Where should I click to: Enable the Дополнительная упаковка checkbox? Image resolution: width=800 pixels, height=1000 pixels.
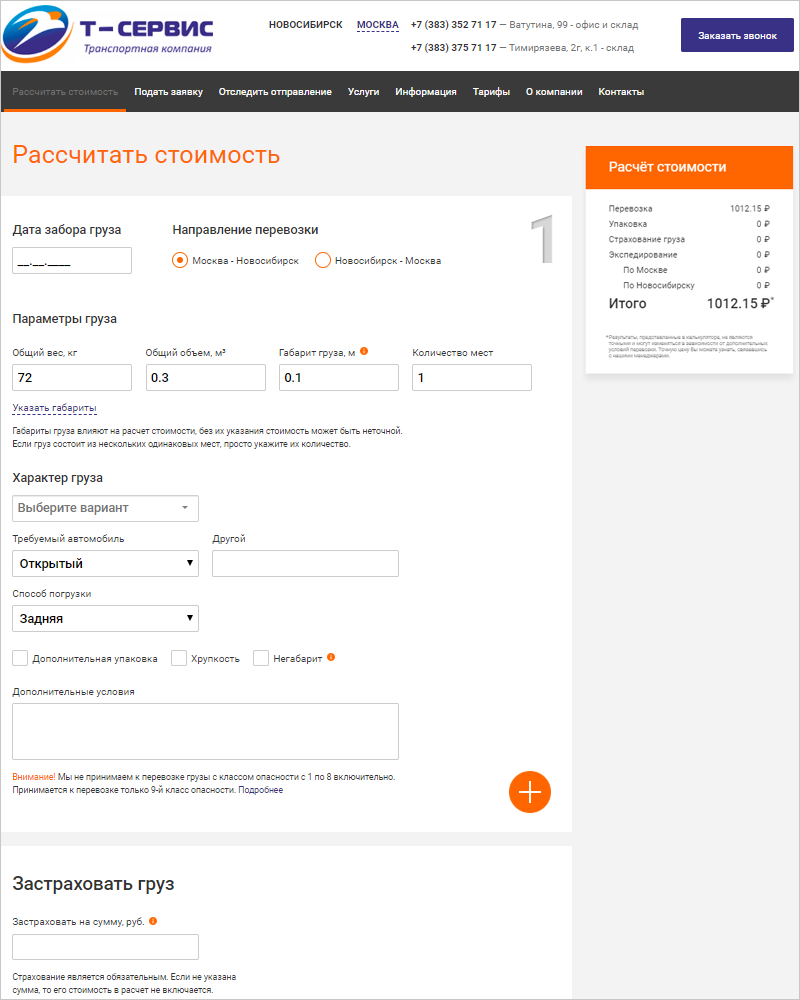pos(20,658)
